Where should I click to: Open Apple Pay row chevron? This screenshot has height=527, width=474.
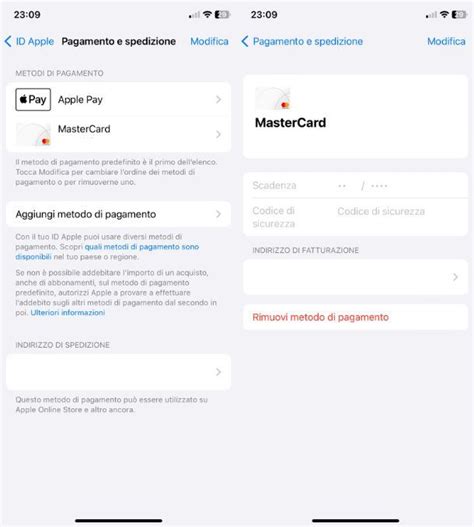(219, 99)
